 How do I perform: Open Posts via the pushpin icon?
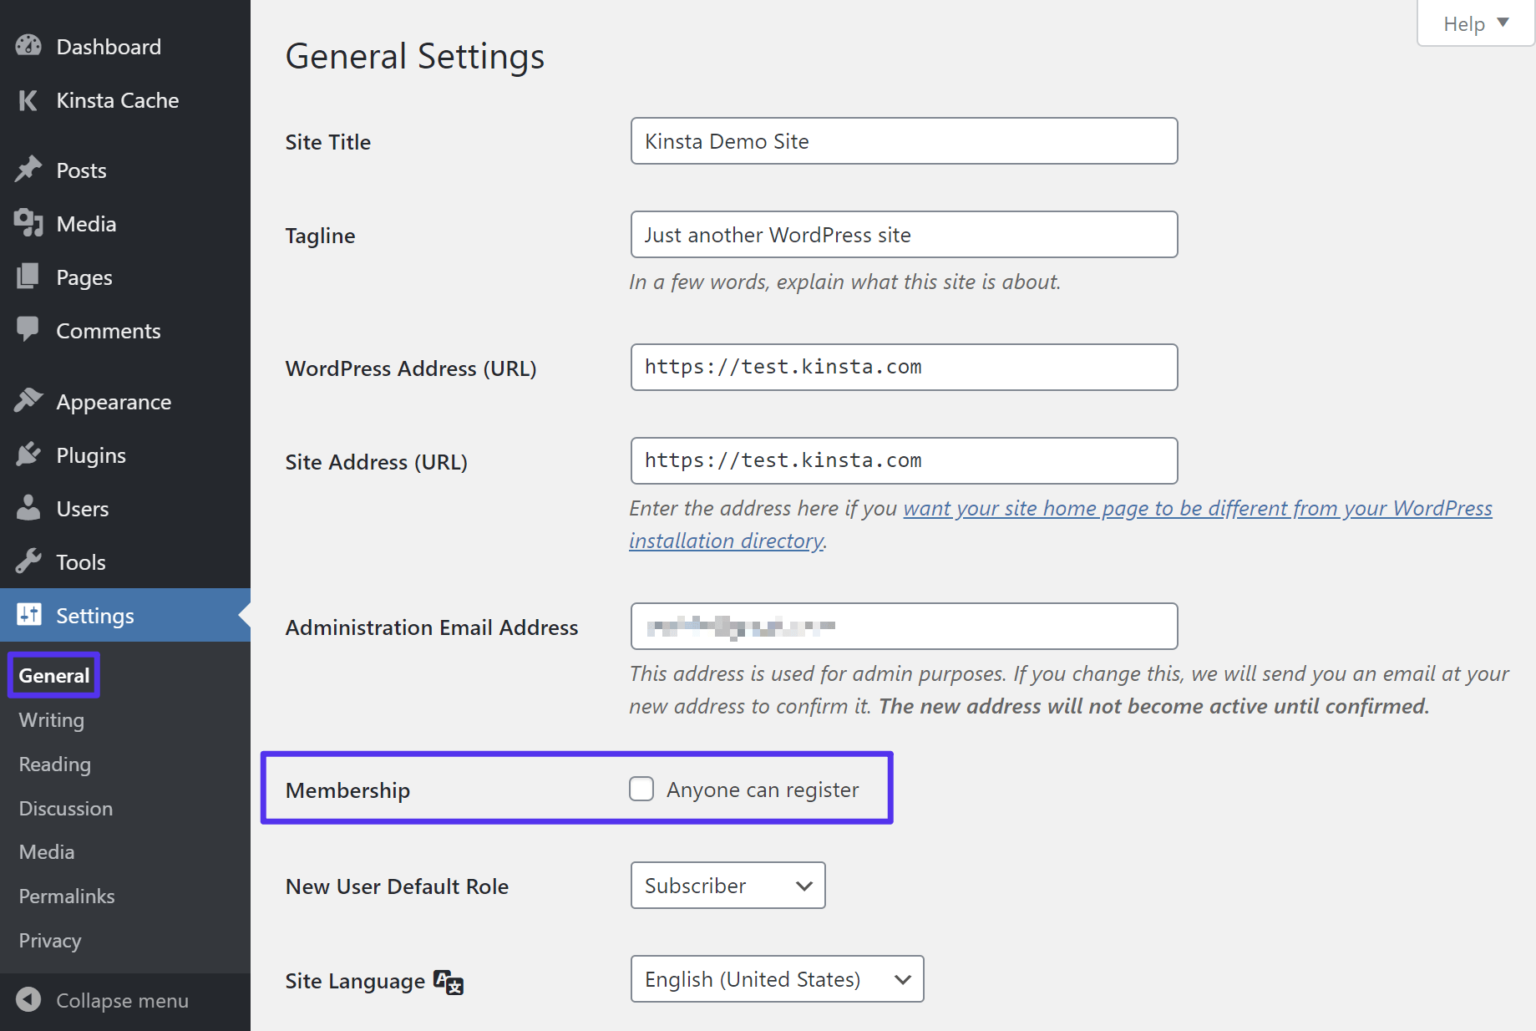click(x=27, y=169)
